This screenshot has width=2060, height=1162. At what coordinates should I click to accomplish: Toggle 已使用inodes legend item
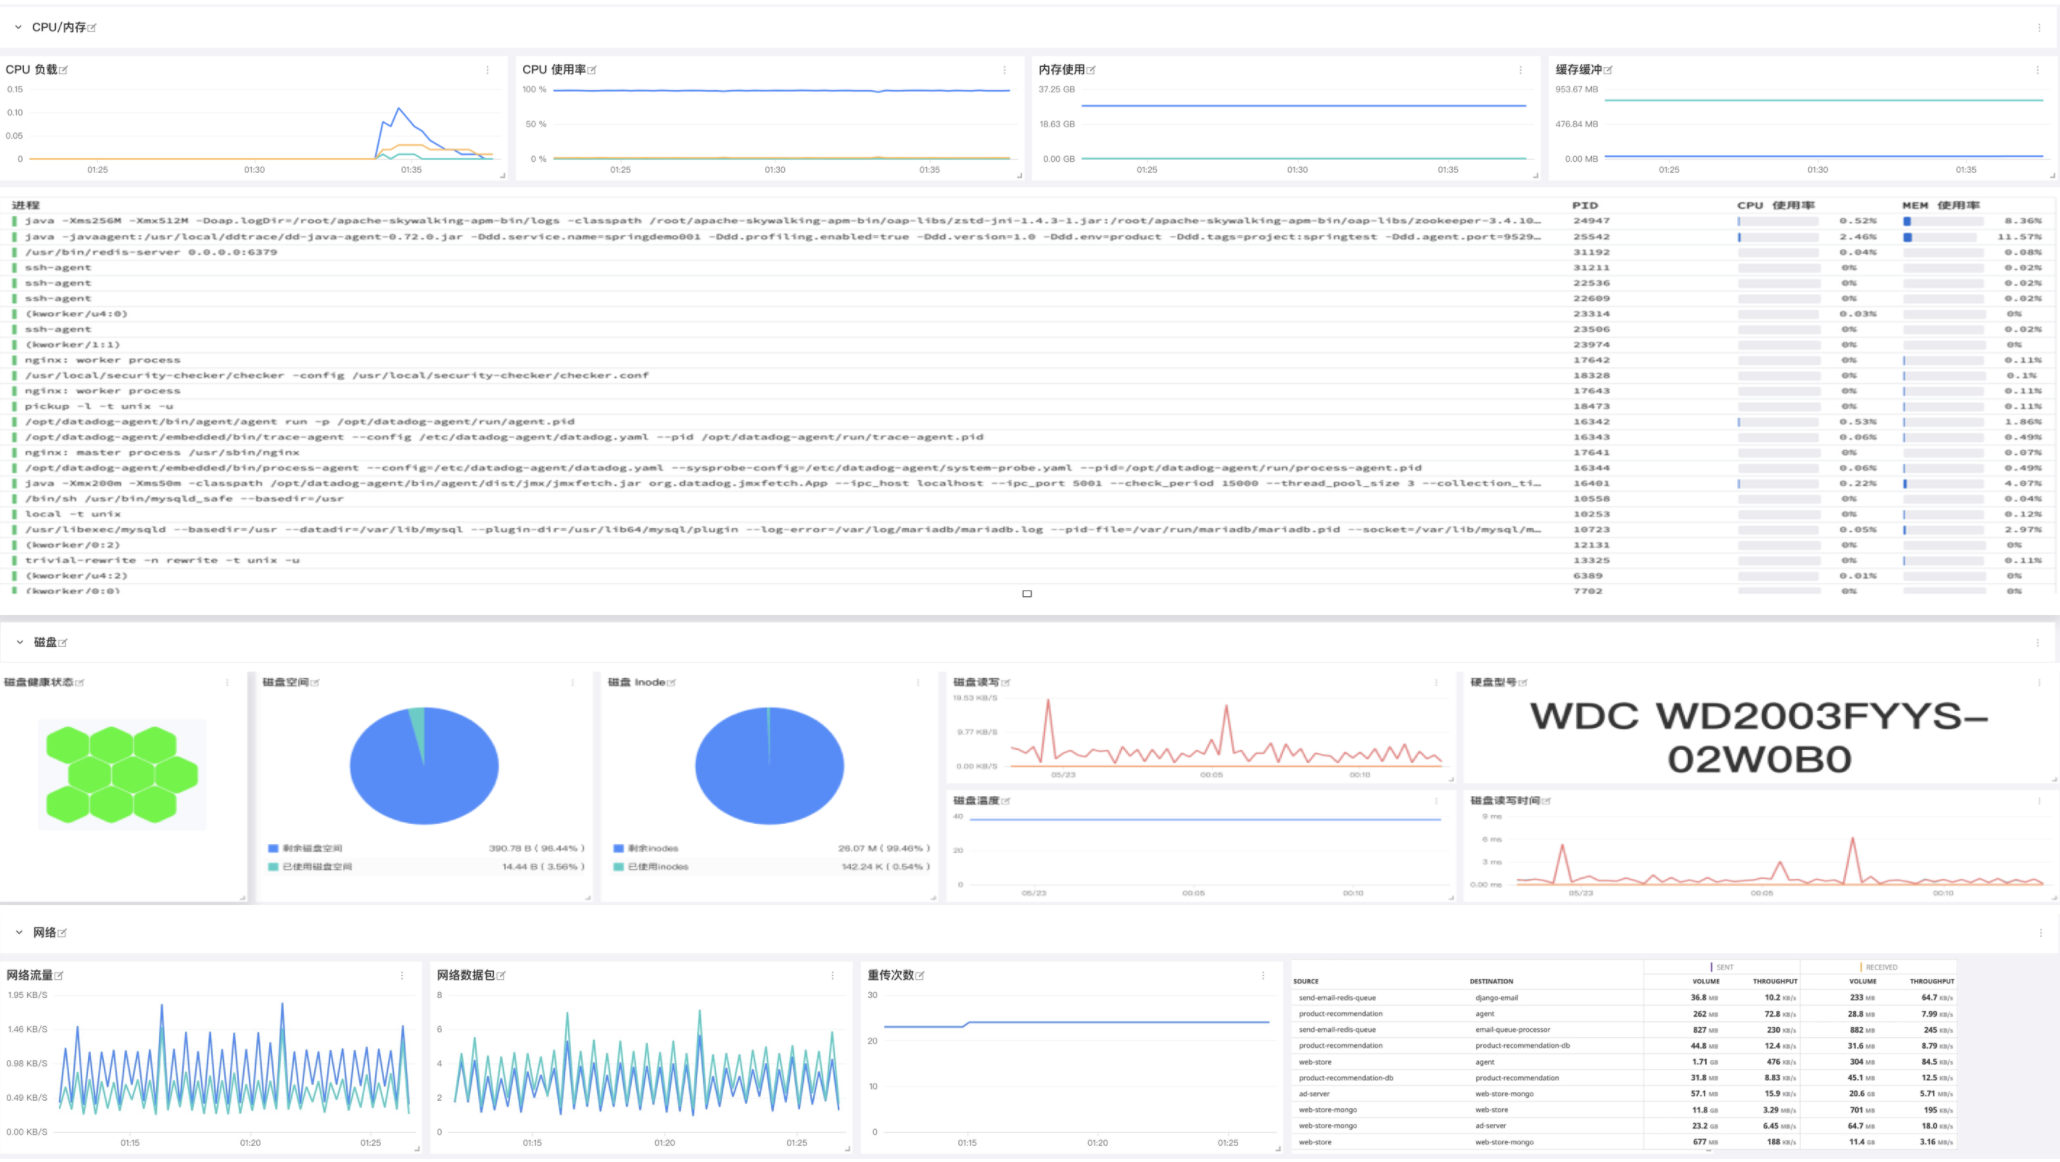(x=658, y=867)
